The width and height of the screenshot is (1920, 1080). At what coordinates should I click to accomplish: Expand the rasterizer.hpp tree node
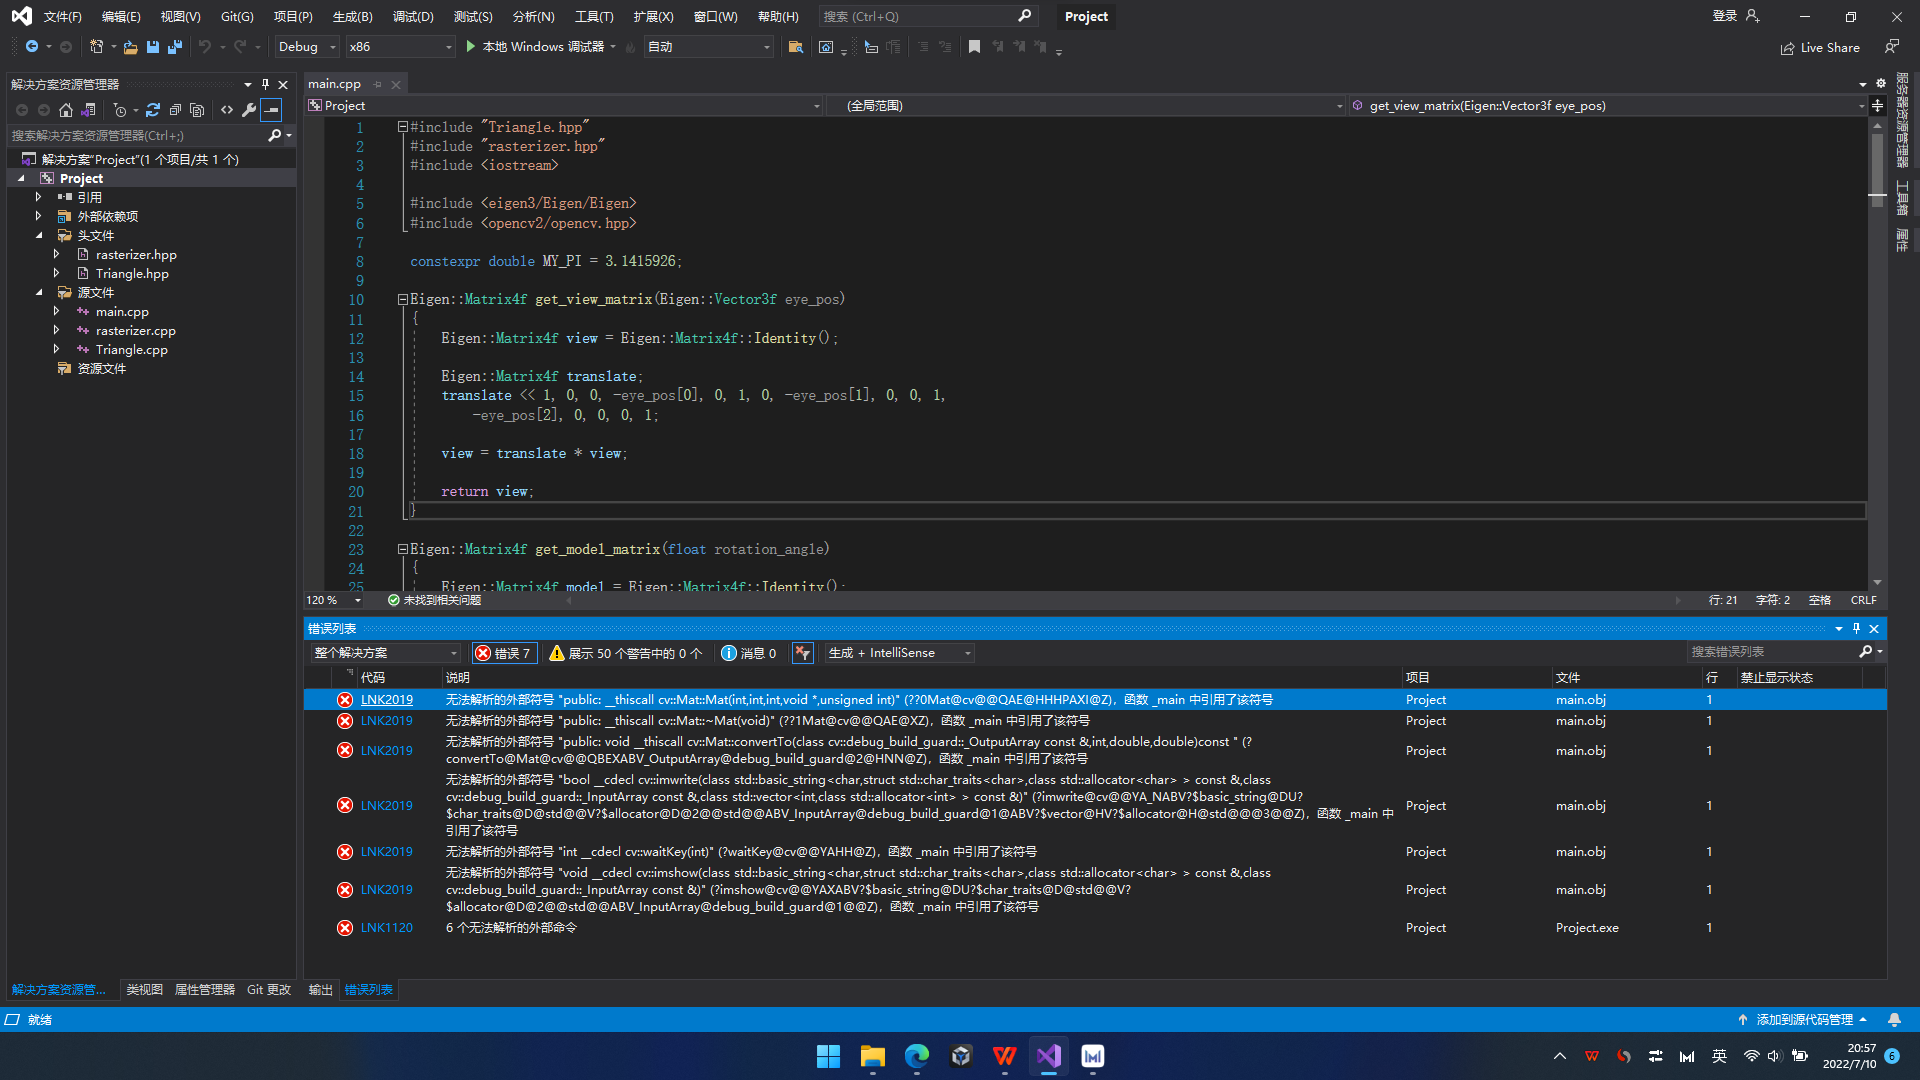[57, 254]
